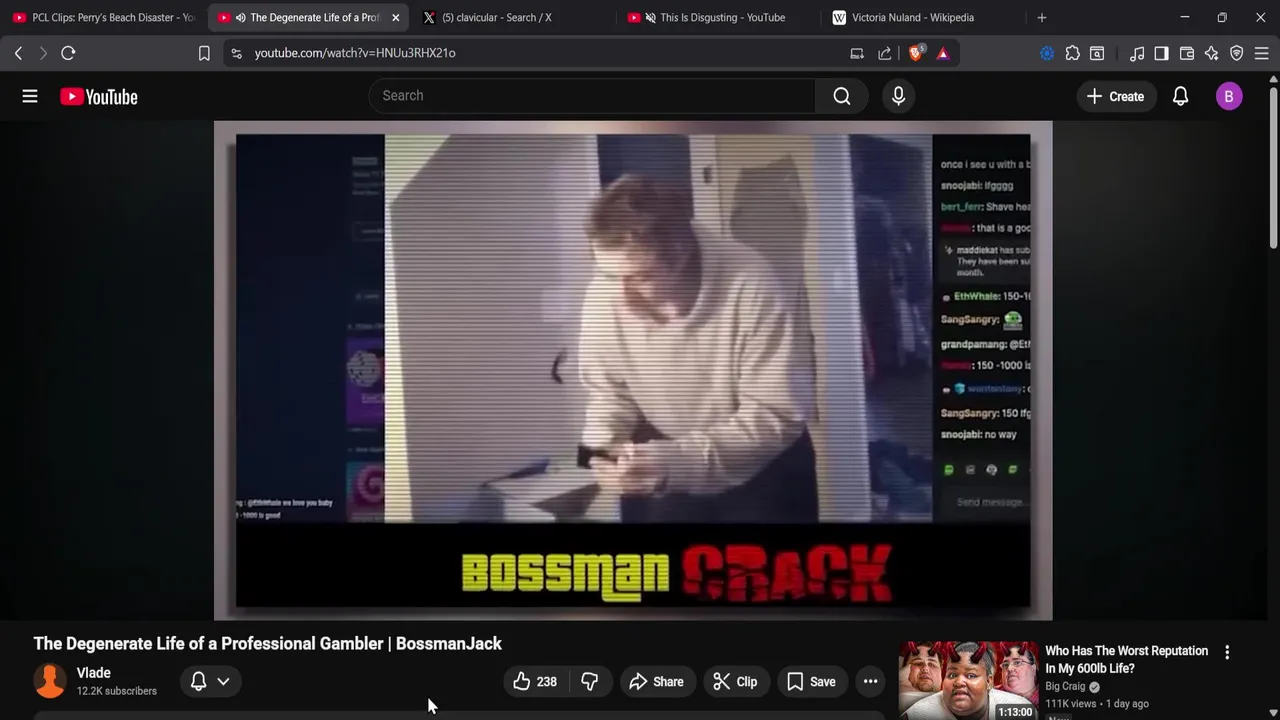This screenshot has height=720, width=1280.
Task: Click the Share button under video
Action: click(x=656, y=682)
